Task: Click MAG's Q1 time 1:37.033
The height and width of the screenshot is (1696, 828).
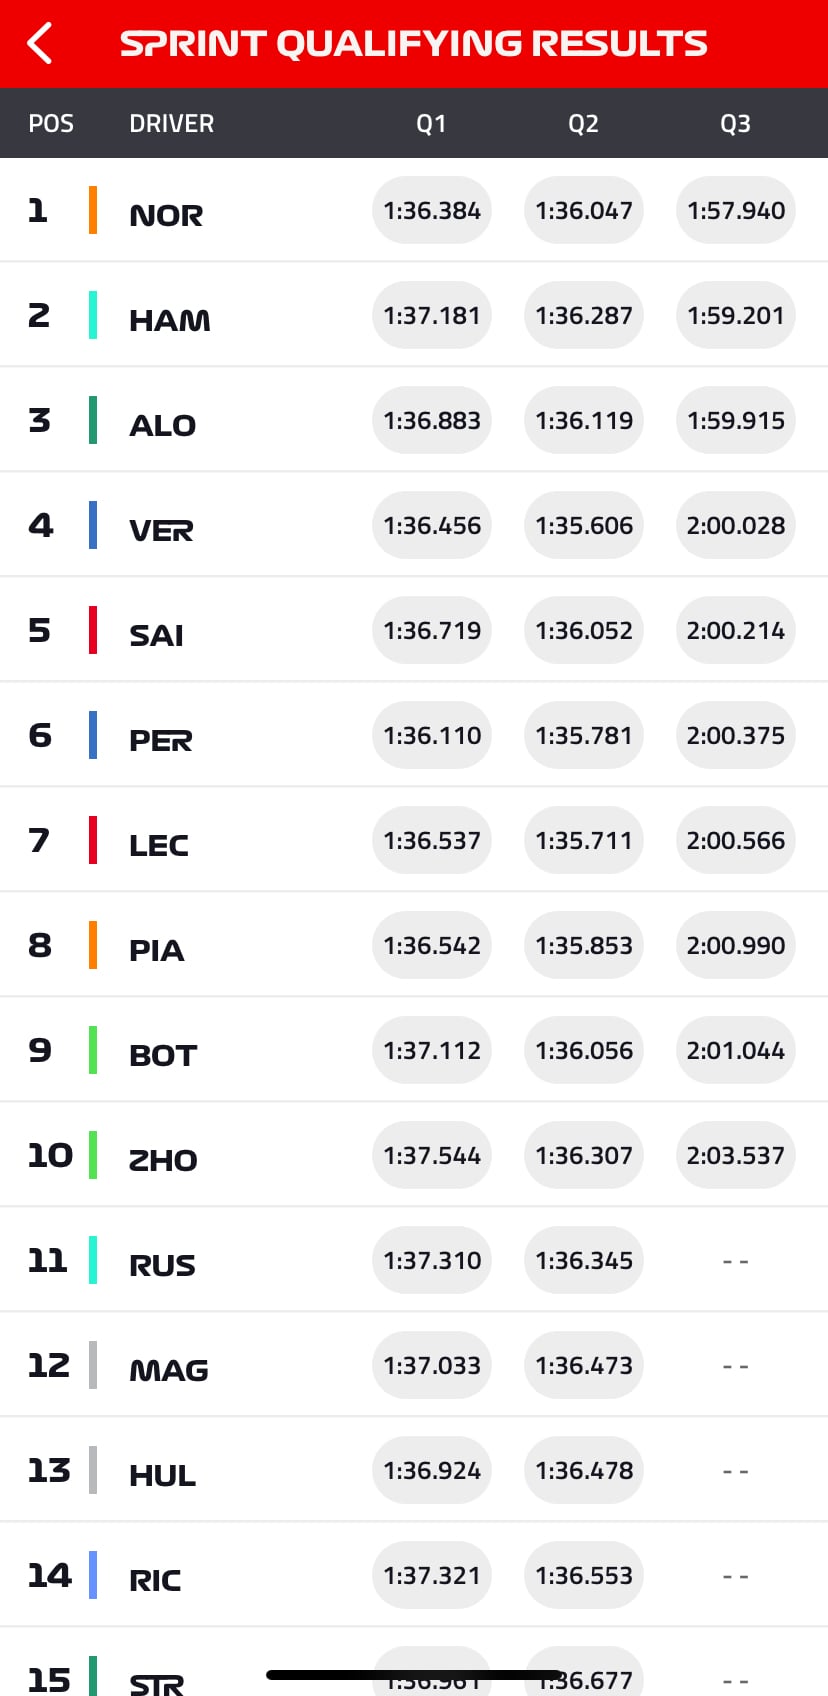Action: [432, 1365]
